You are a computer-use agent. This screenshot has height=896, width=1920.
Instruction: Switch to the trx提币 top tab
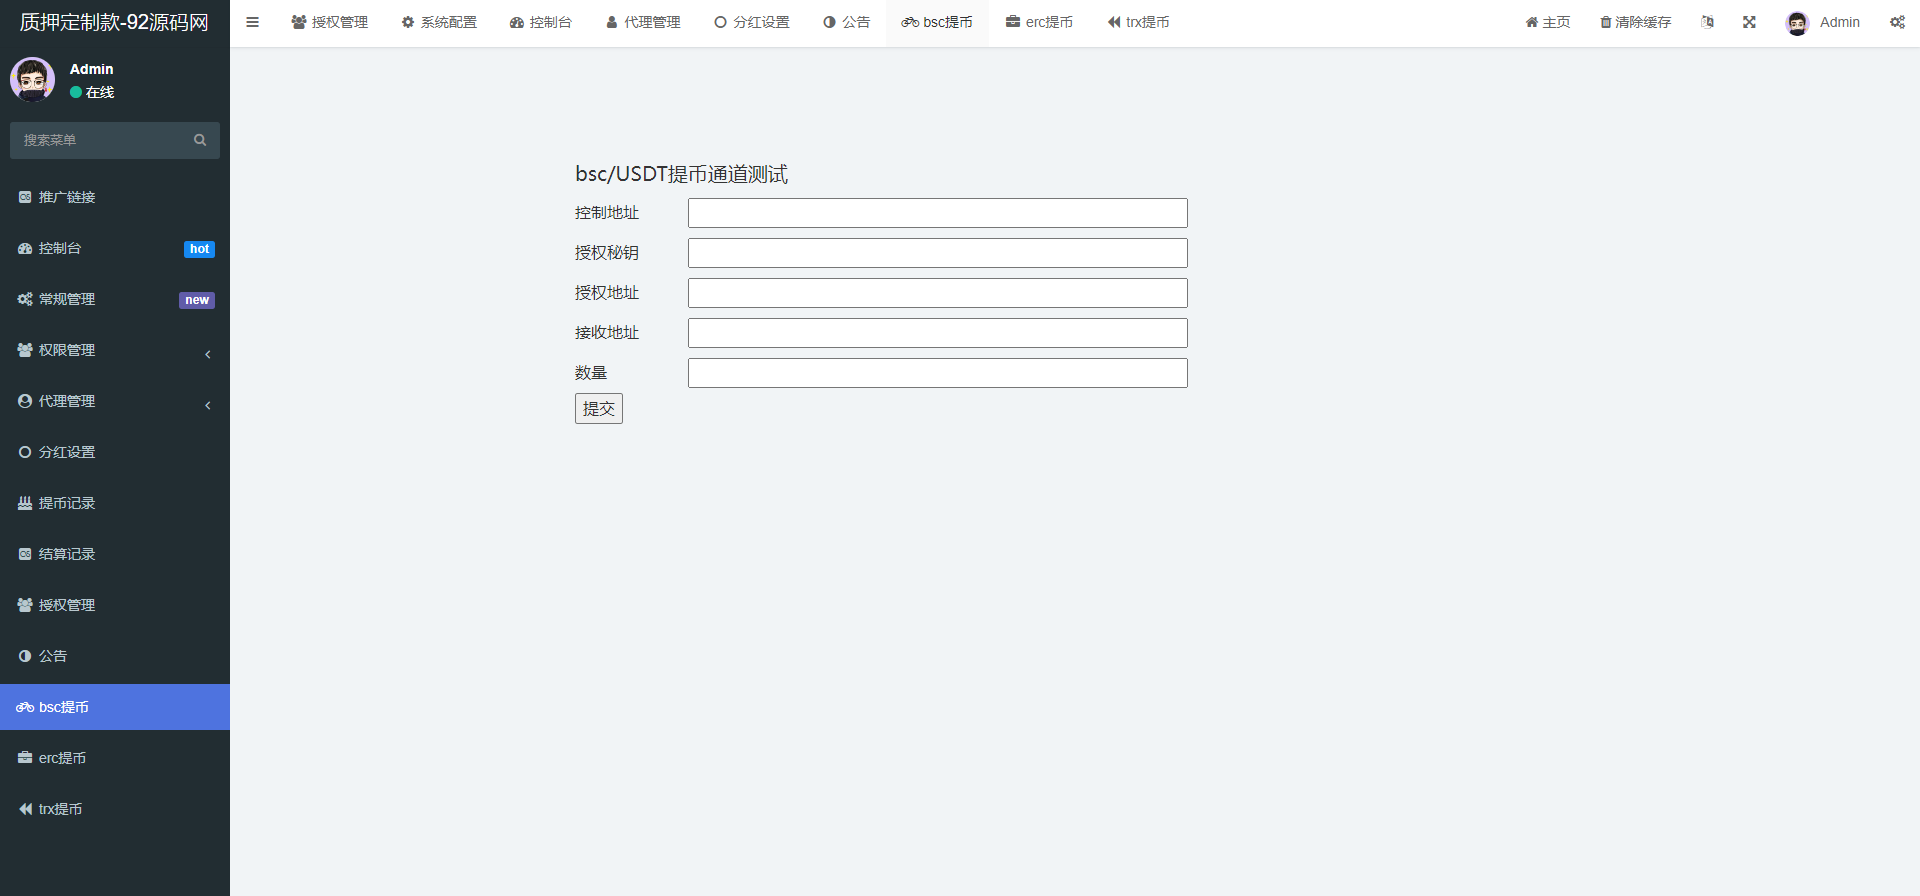click(1138, 22)
